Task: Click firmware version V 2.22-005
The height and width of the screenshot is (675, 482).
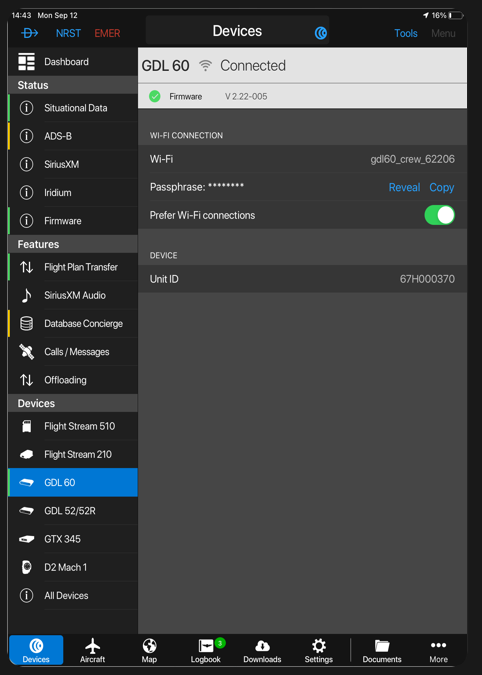Action: 246,96
